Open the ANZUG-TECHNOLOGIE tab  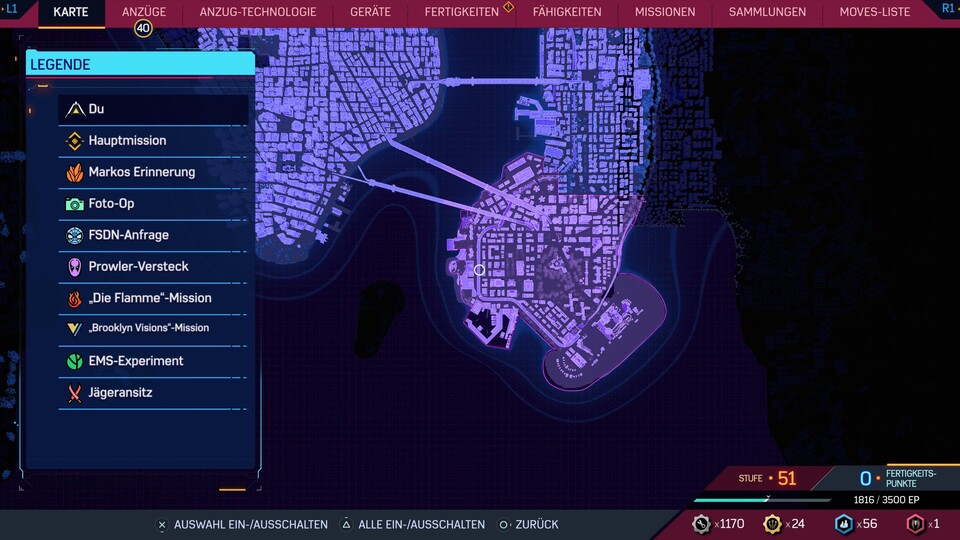click(x=258, y=12)
